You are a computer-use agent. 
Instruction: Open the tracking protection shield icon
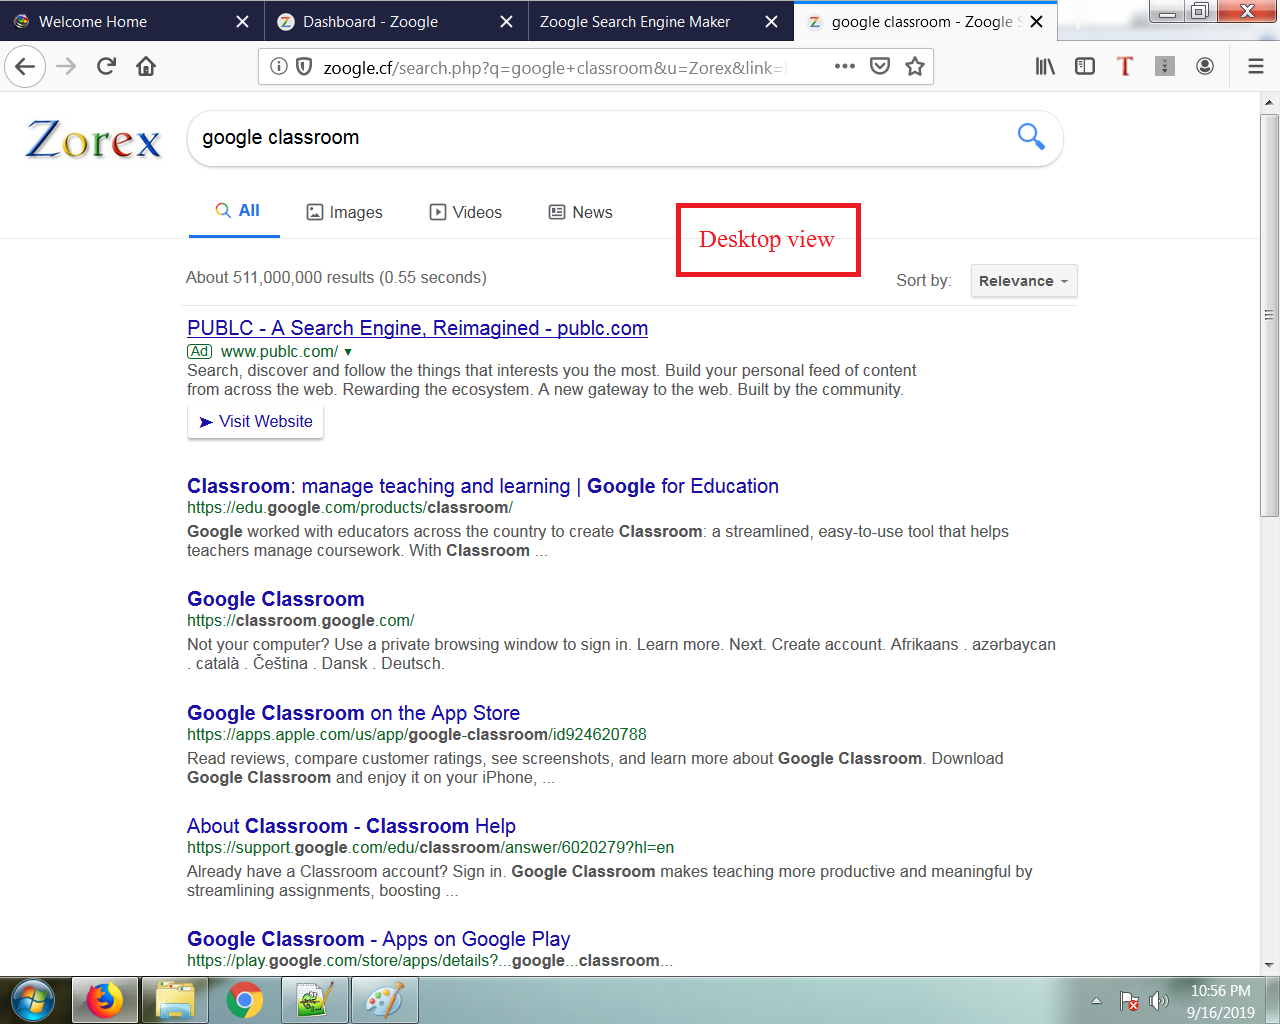pos(304,67)
